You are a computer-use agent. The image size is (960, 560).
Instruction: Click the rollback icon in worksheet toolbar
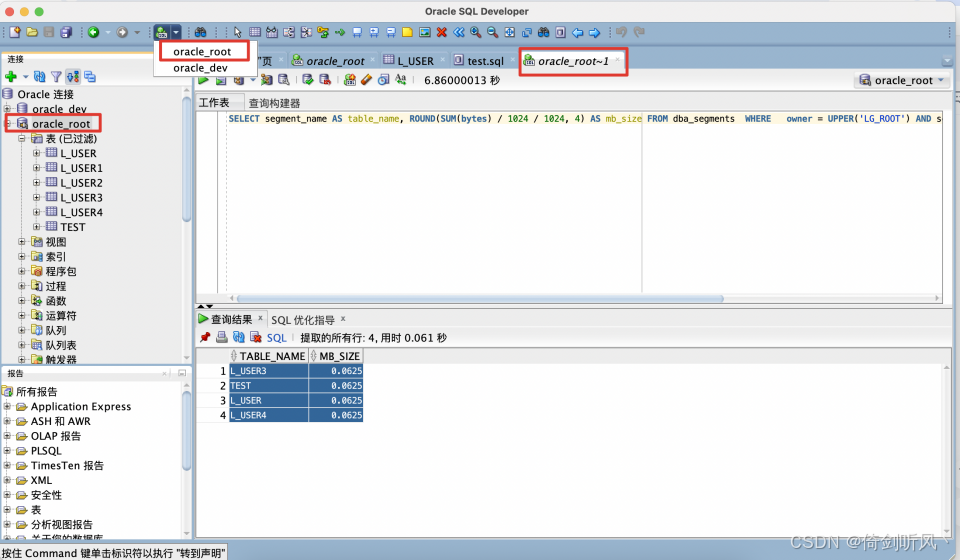(x=325, y=80)
